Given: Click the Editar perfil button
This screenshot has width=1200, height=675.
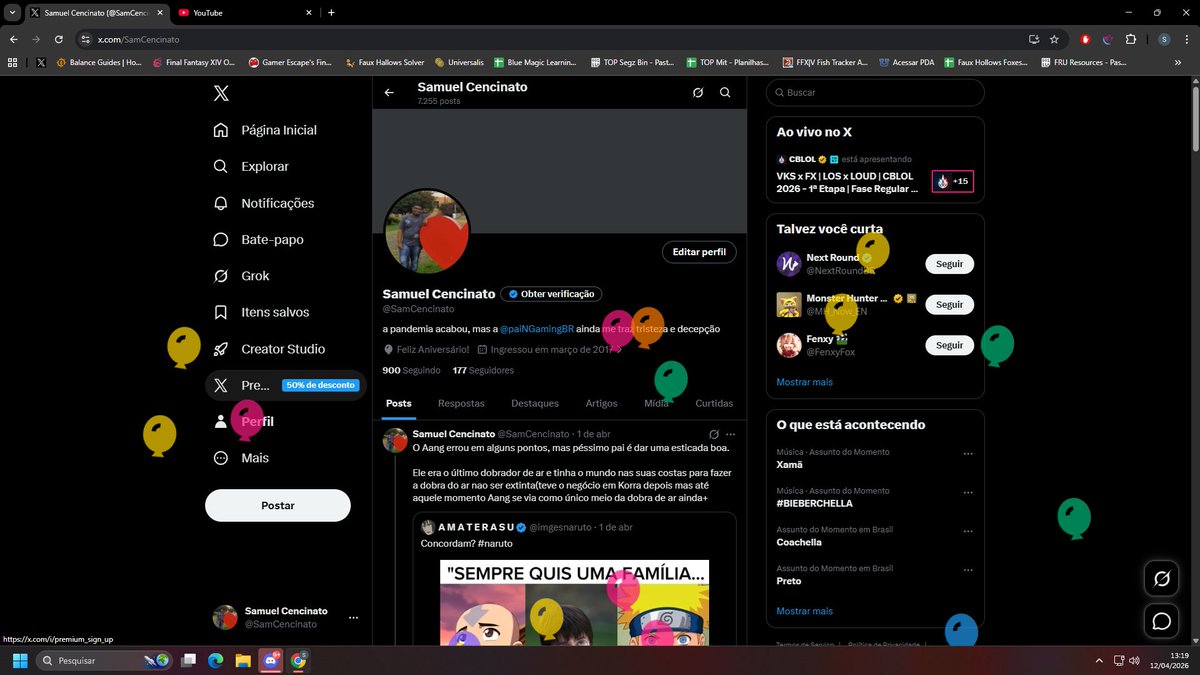Looking at the screenshot, I should (x=699, y=252).
